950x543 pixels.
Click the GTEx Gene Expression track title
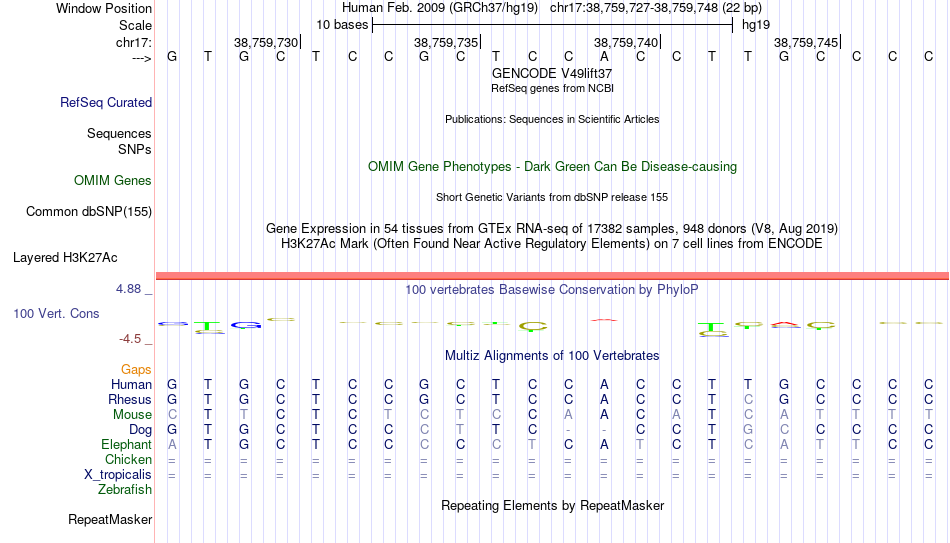(x=552, y=228)
